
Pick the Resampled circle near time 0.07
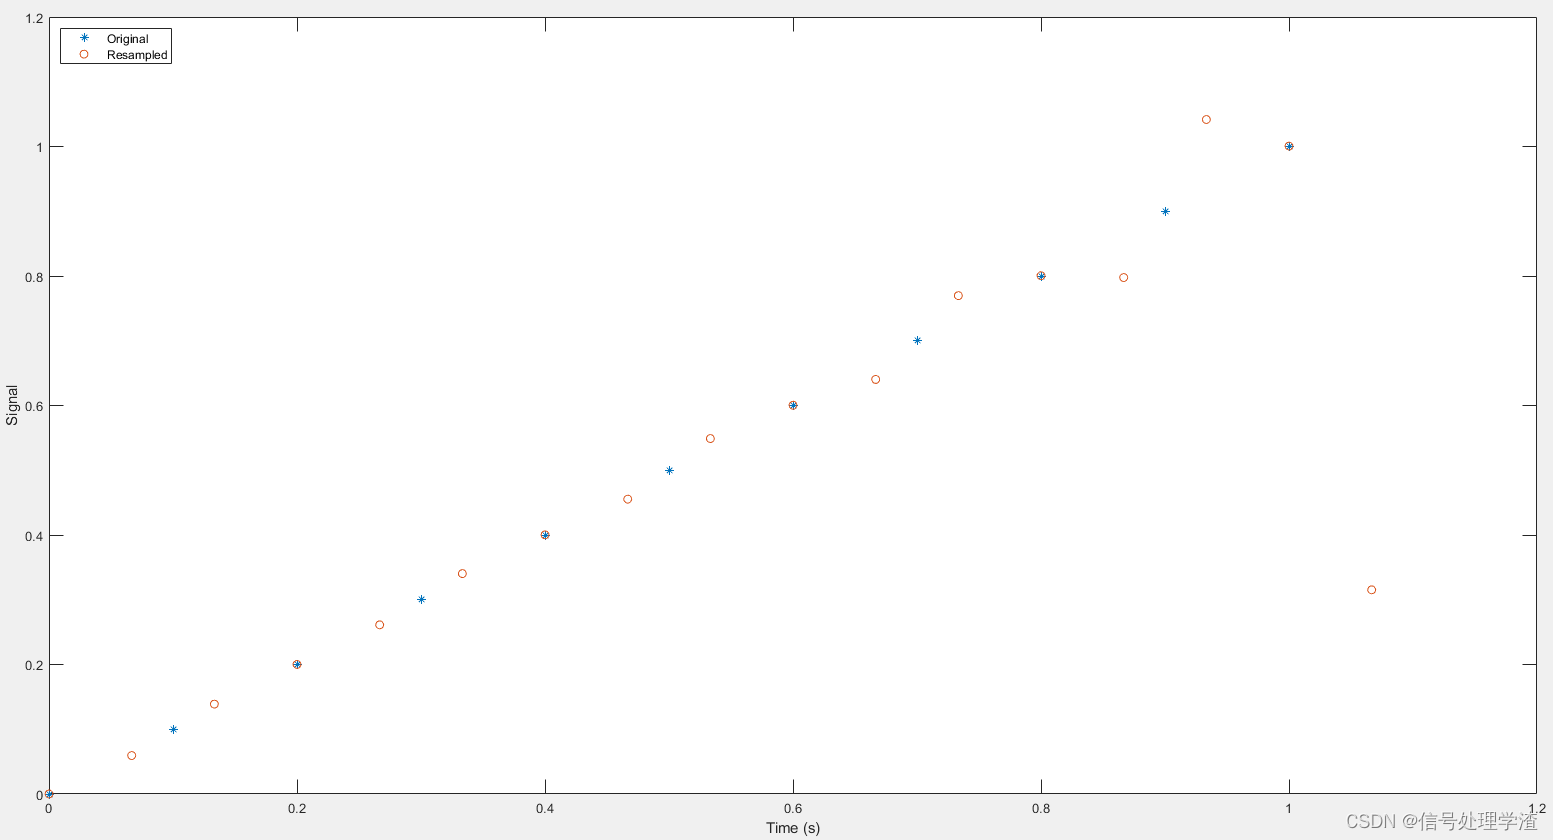point(131,756)
